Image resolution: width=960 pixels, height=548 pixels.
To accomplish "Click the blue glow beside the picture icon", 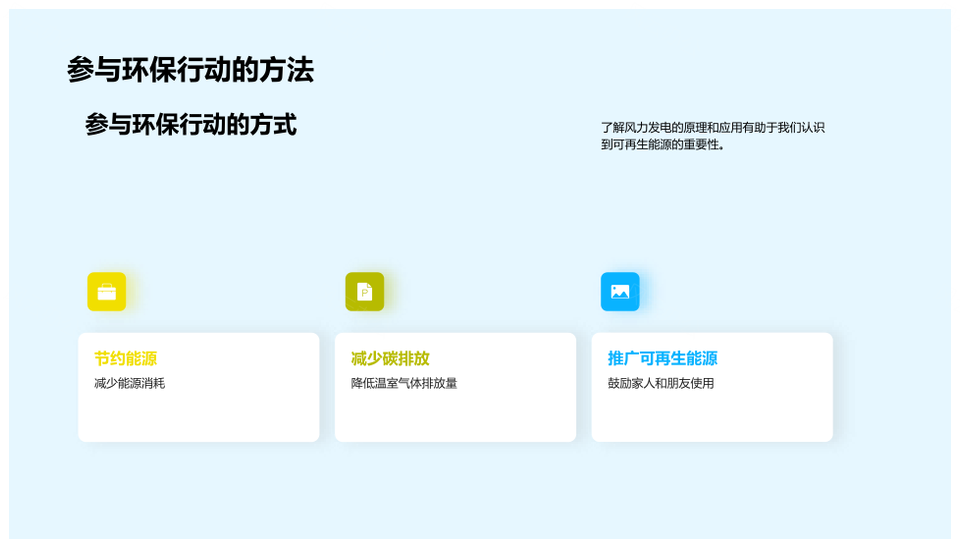I will [645, 292].
